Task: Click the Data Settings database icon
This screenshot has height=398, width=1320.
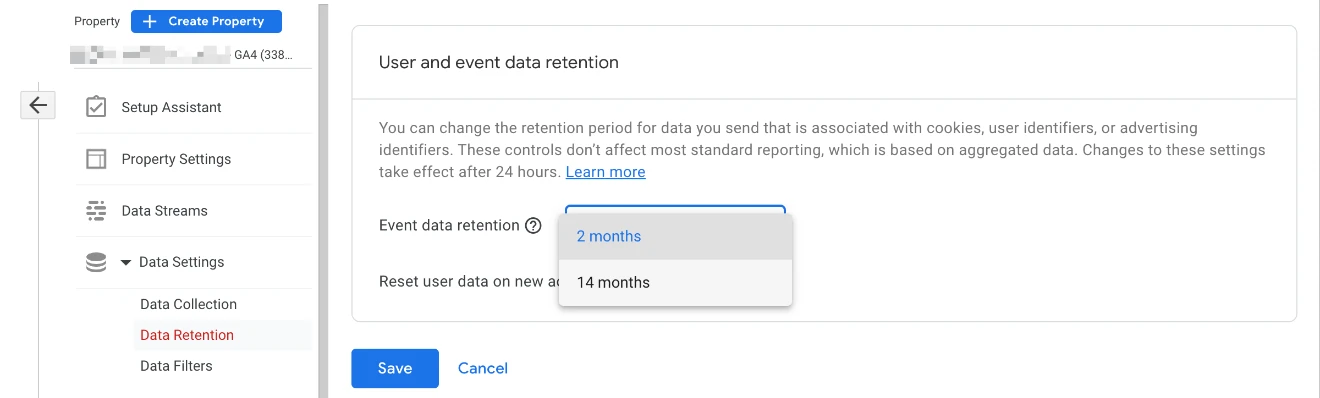Action: pos(96,262)
